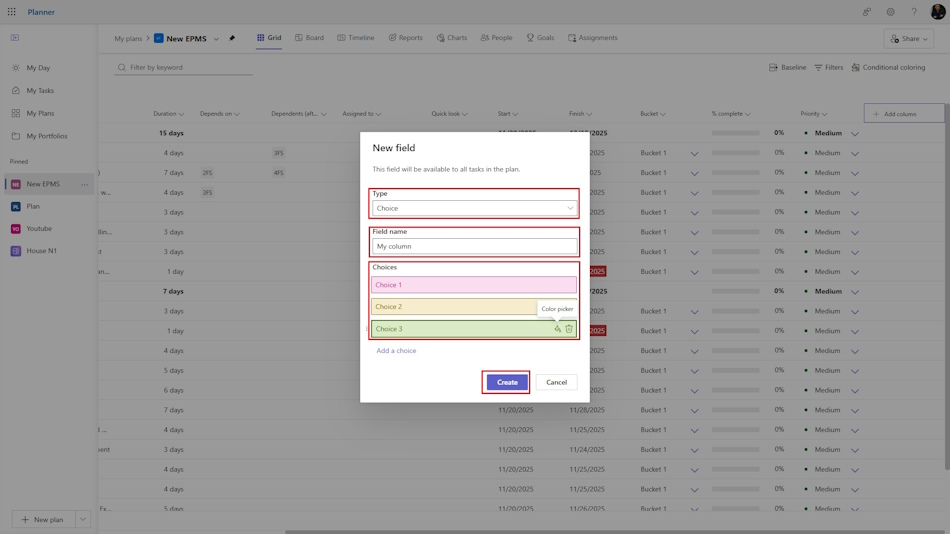Open the help question mark icon

[914, 12]
